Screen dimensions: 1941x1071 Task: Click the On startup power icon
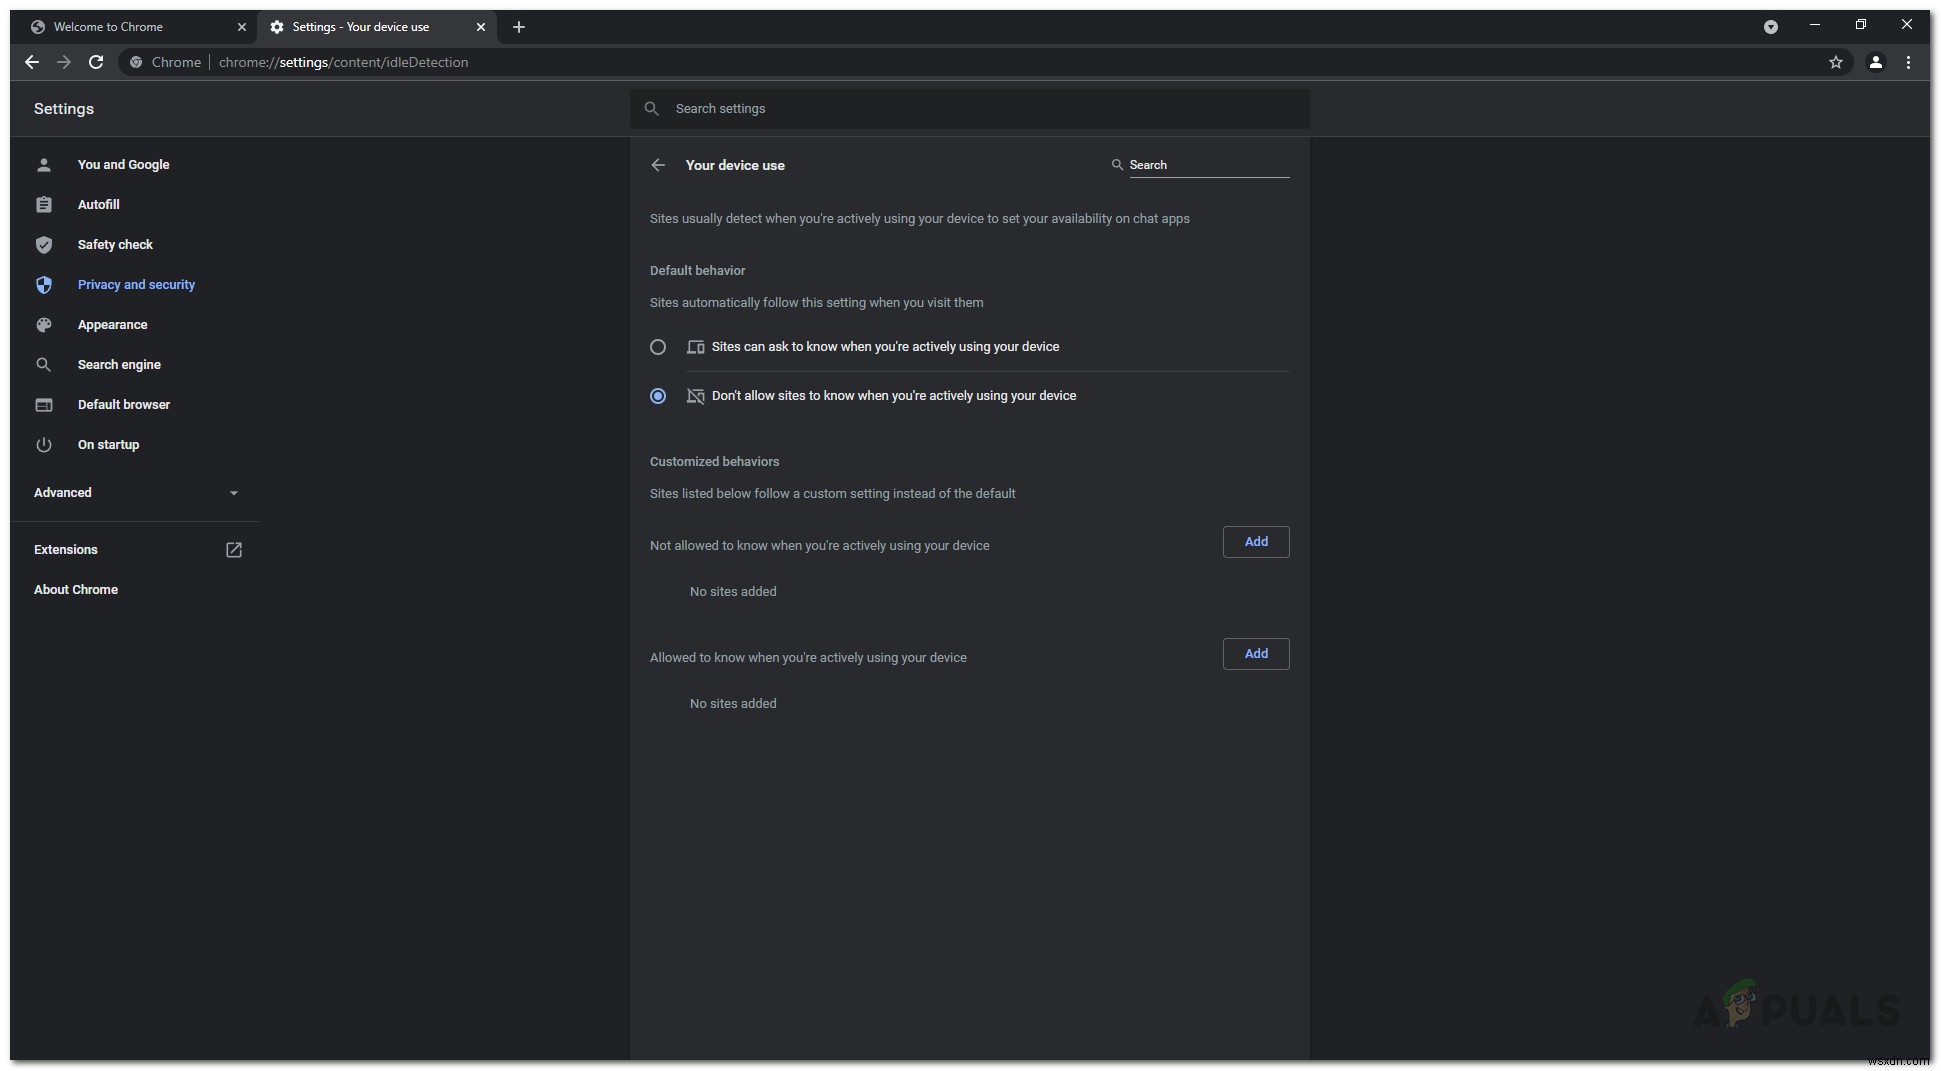tap(44, 444)
